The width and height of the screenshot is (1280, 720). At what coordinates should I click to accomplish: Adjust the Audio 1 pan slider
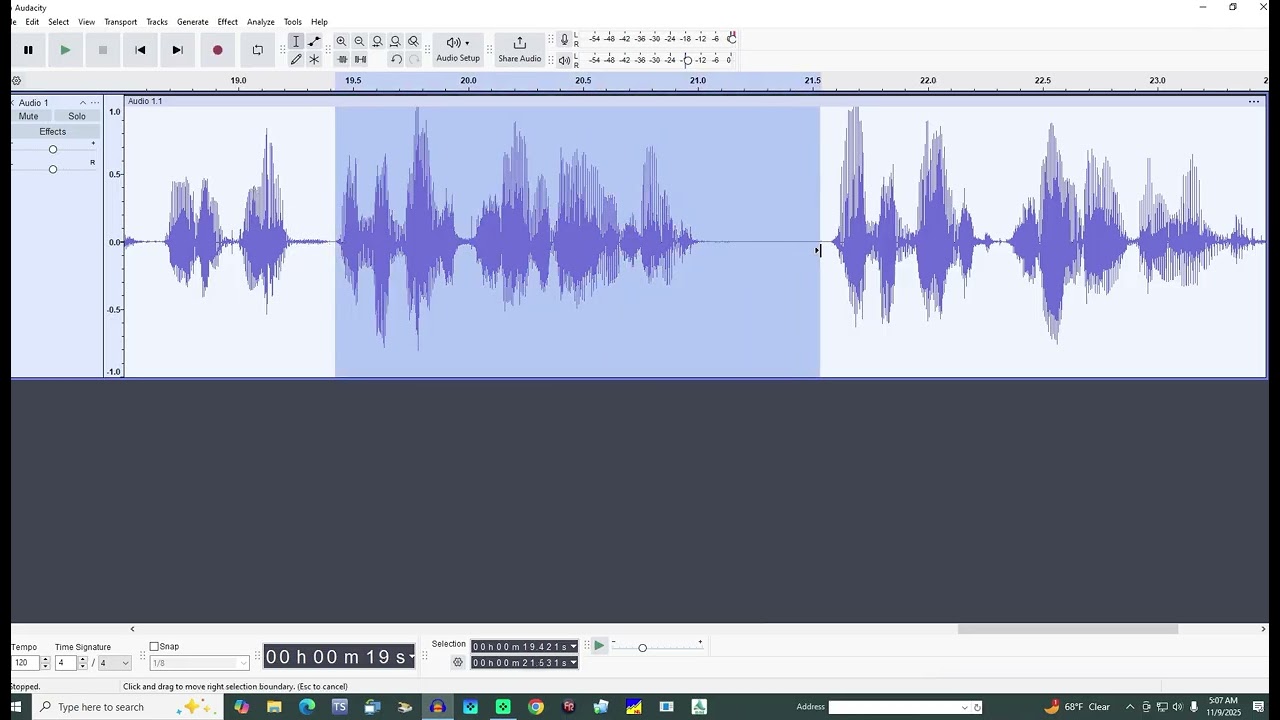coord(53,169)
